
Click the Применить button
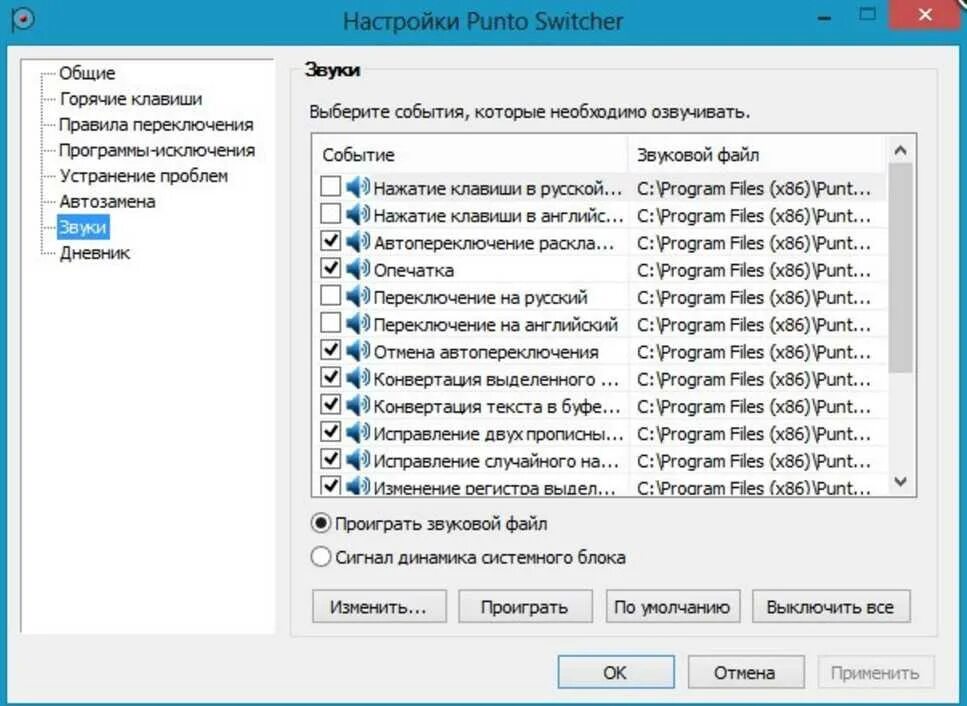point(875,672)
